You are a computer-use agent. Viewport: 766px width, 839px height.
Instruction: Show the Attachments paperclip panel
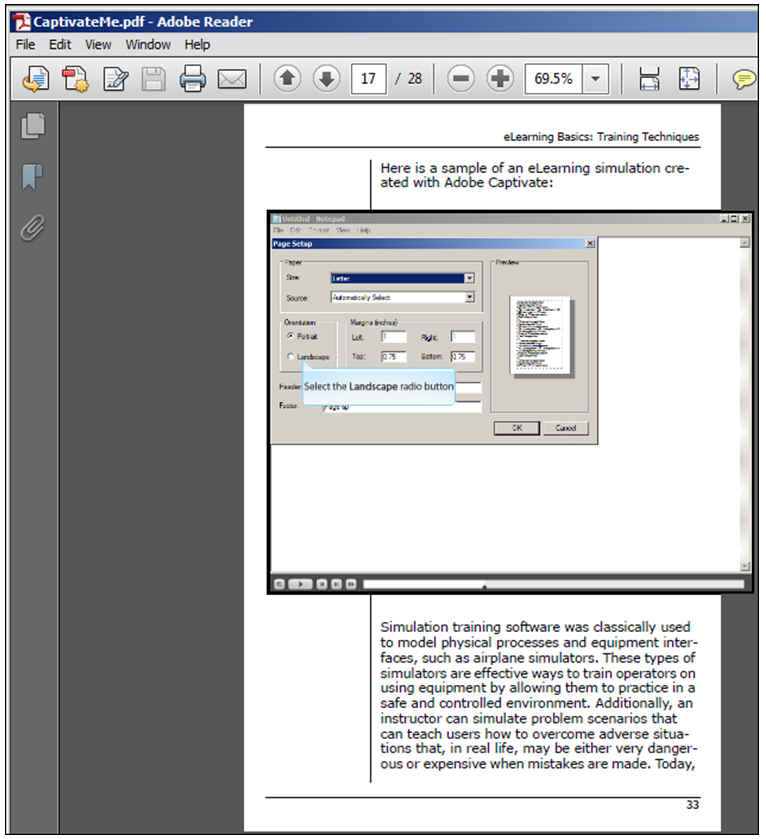33,229
